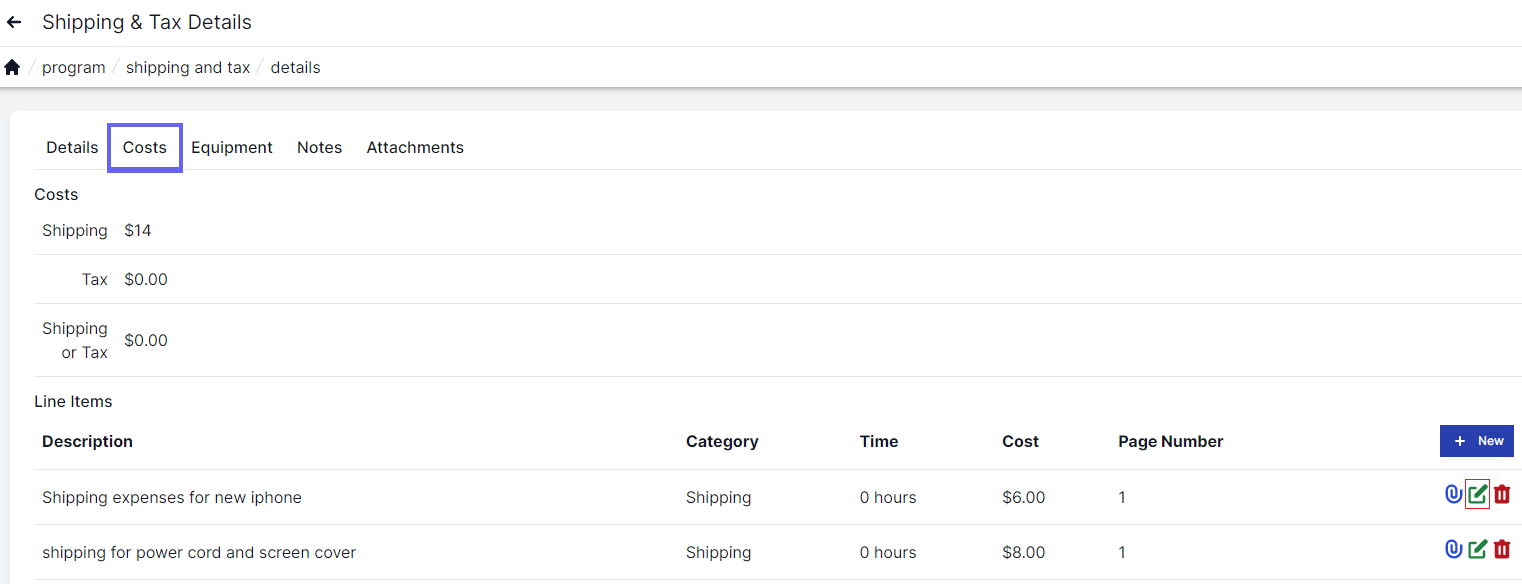This screenshot has height=584, width=1522.
Task: Delete the power cord and screen cover entry
Action: 1502,548
